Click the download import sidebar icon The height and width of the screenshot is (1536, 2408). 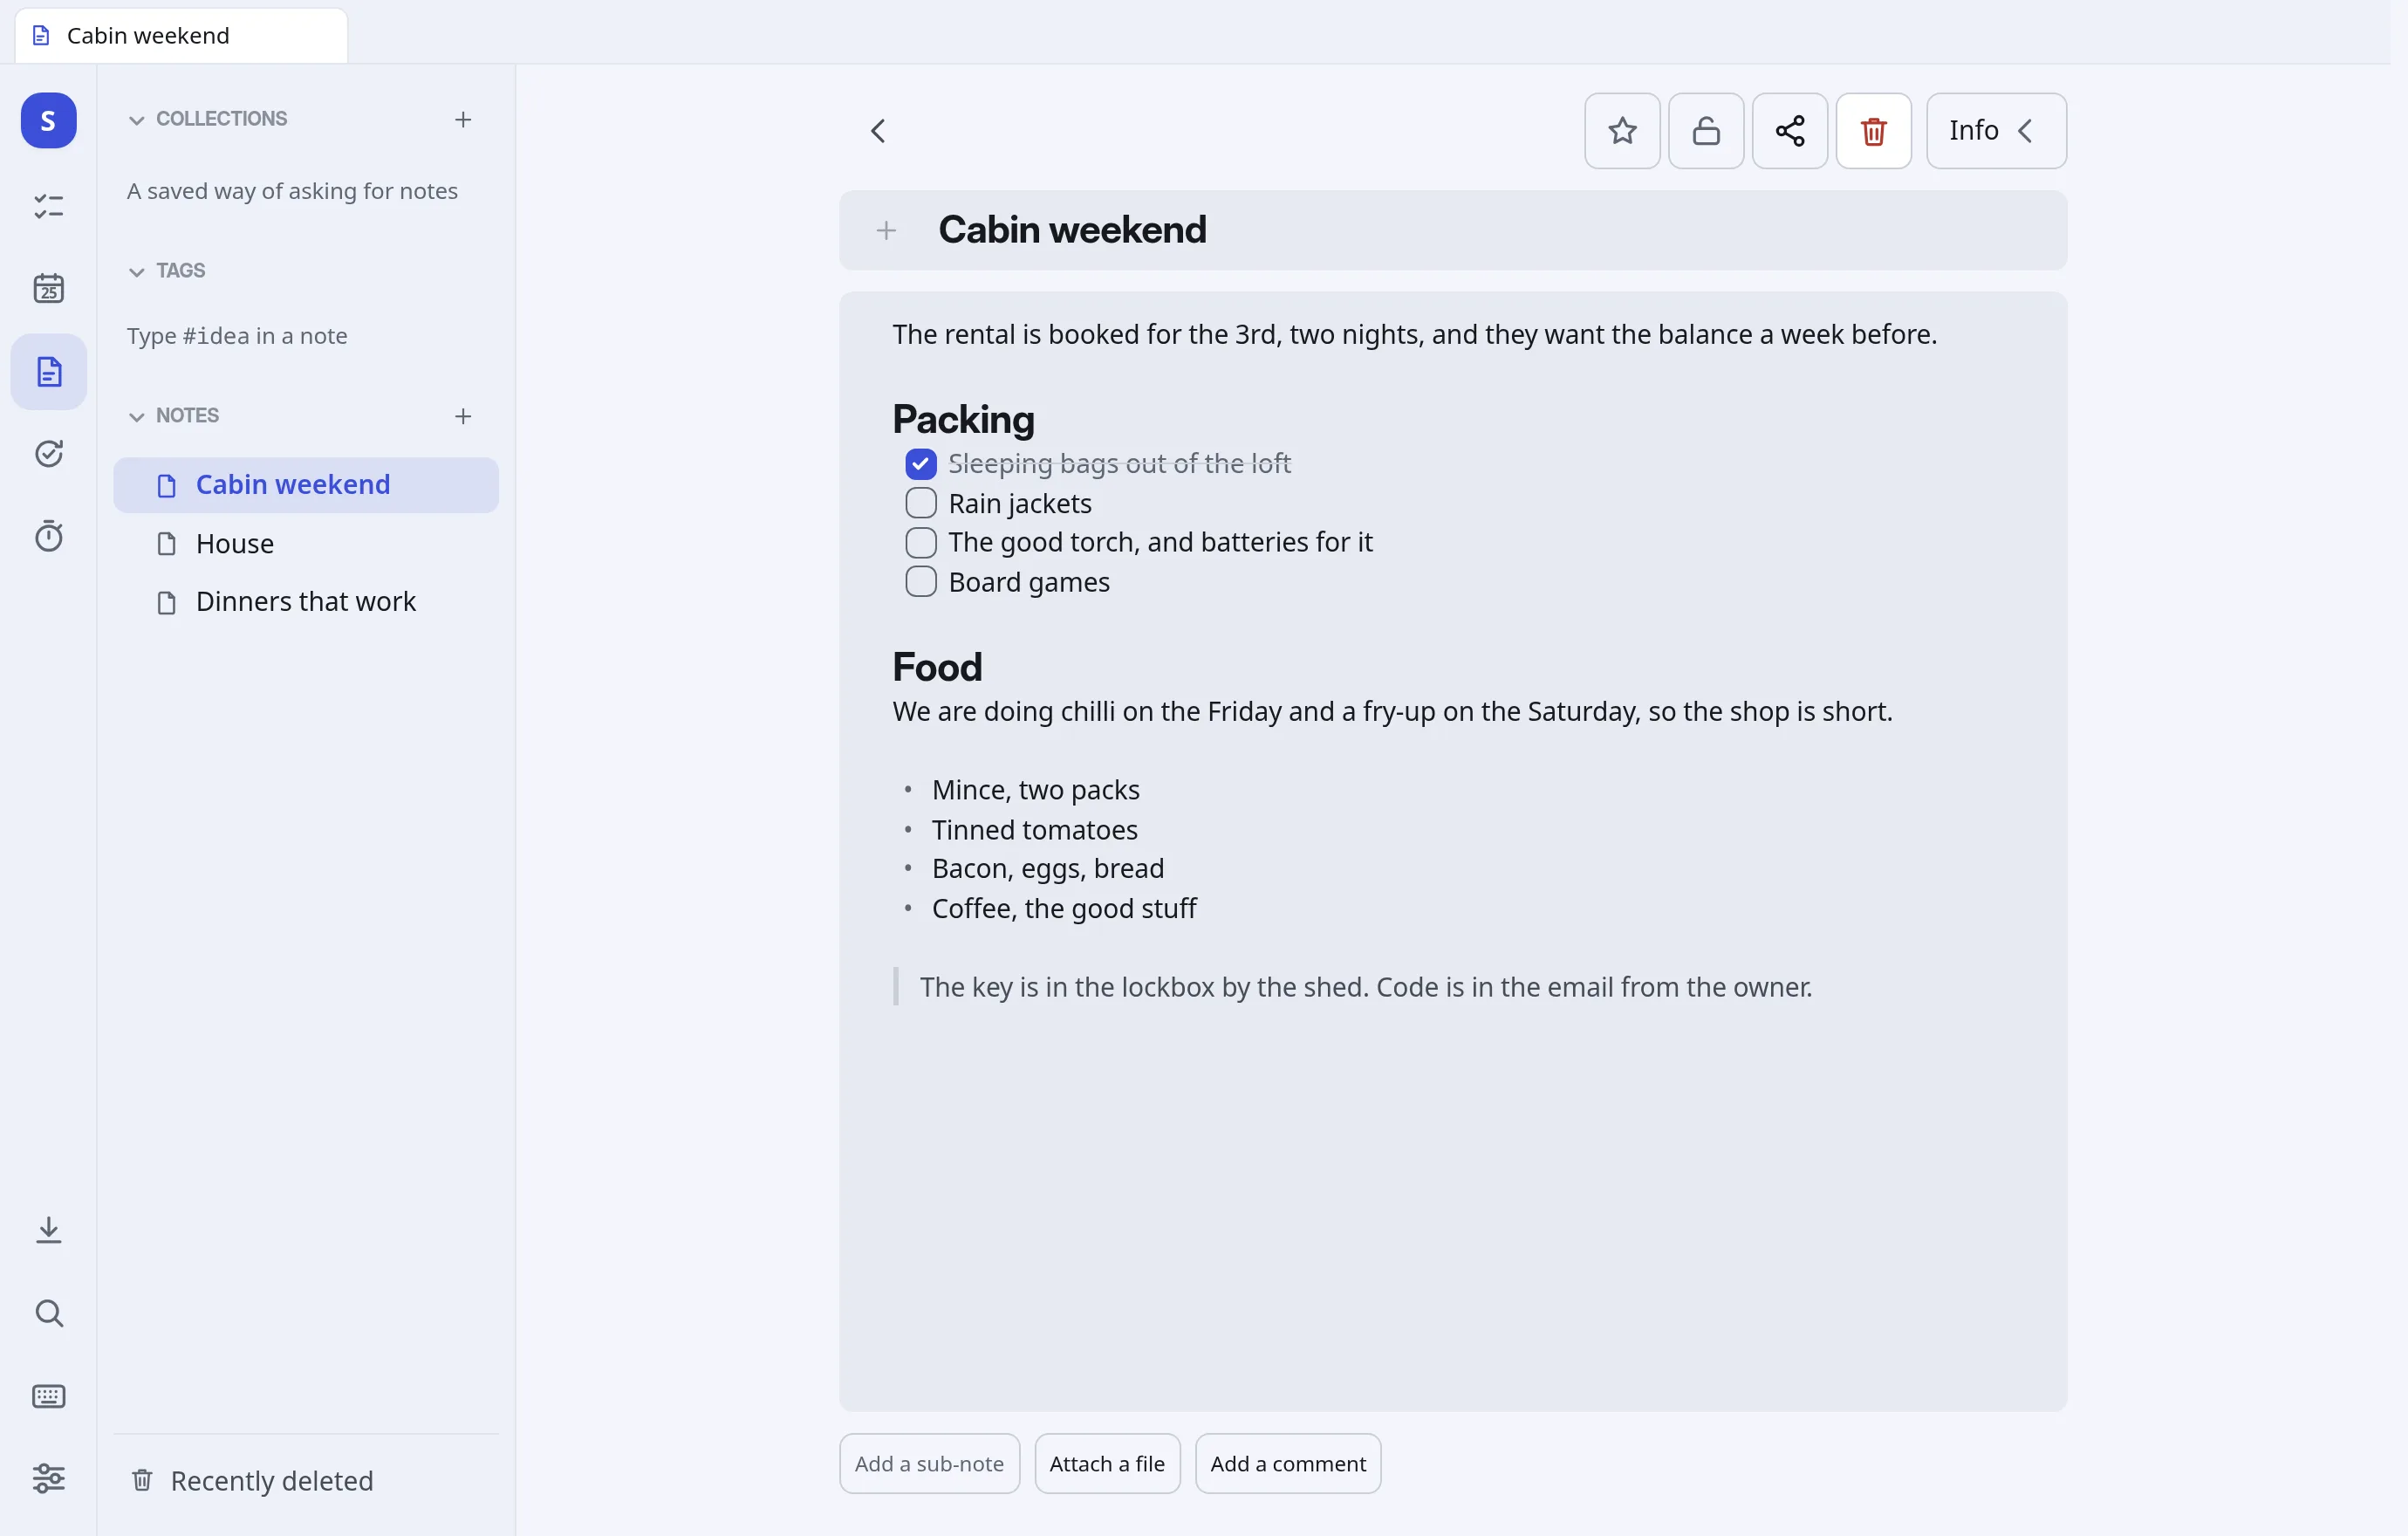click(48, 1230)
